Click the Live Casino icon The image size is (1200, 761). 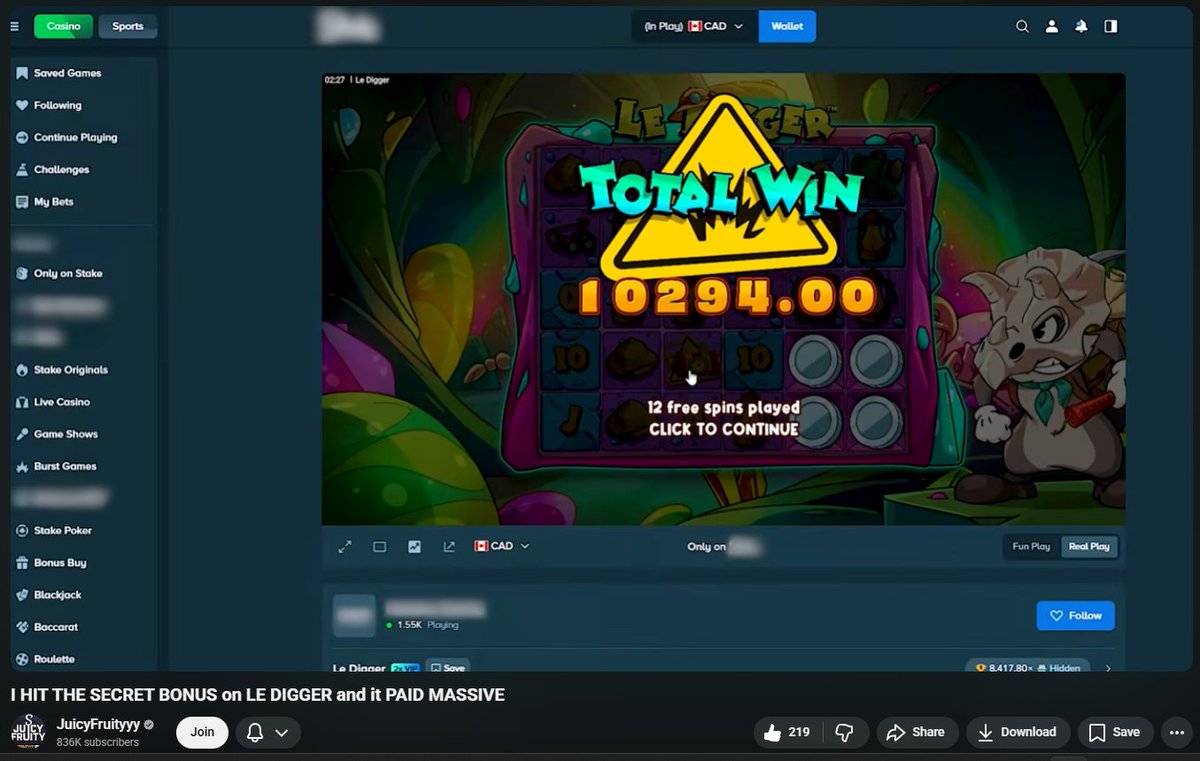click(x=23, y=402)
